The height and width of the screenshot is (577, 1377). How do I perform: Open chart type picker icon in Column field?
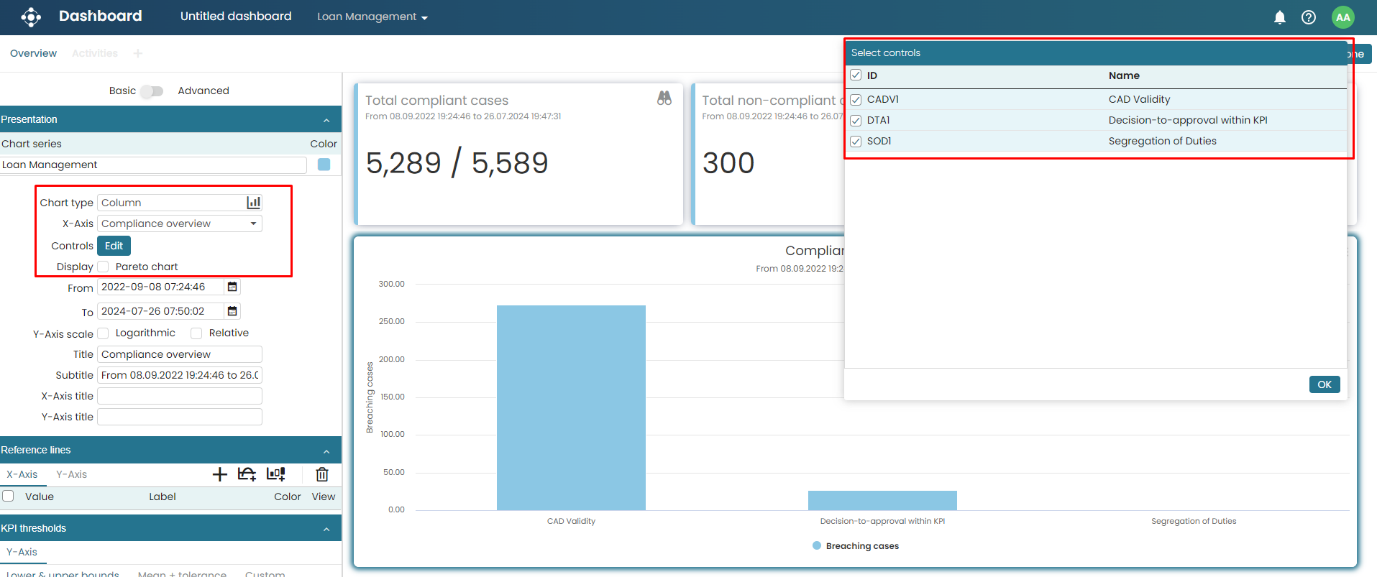tap(254, 202)
